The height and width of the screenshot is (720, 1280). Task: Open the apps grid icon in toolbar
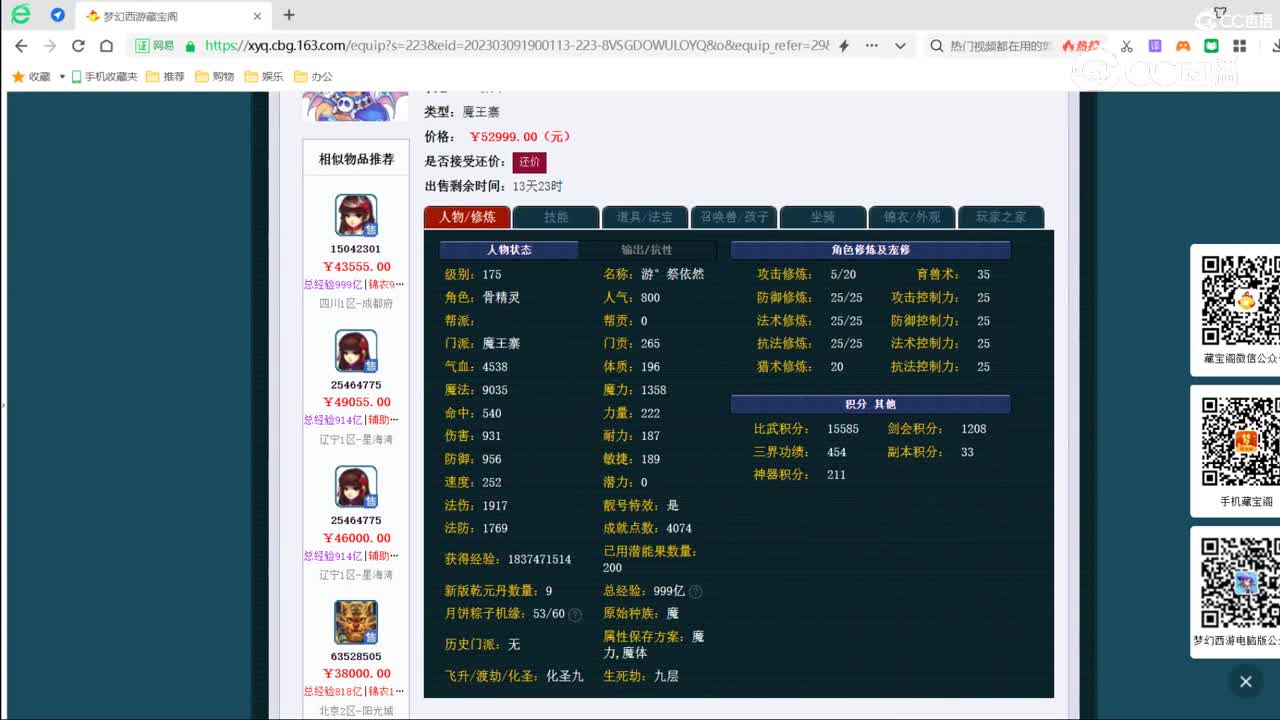pos(1239,46)
